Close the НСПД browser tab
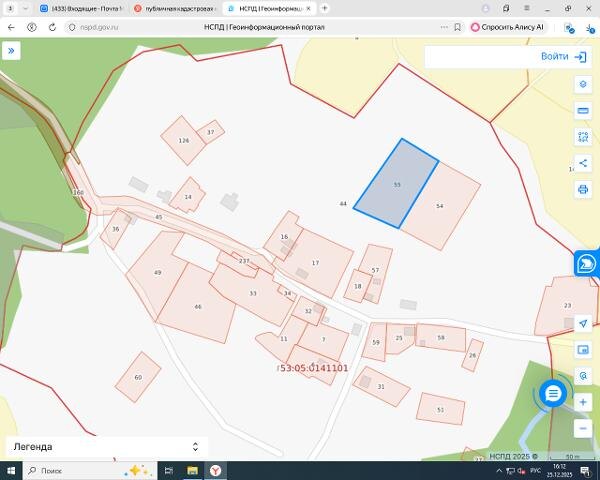Screen dimensions: 600x480 (x=308, y=8)
